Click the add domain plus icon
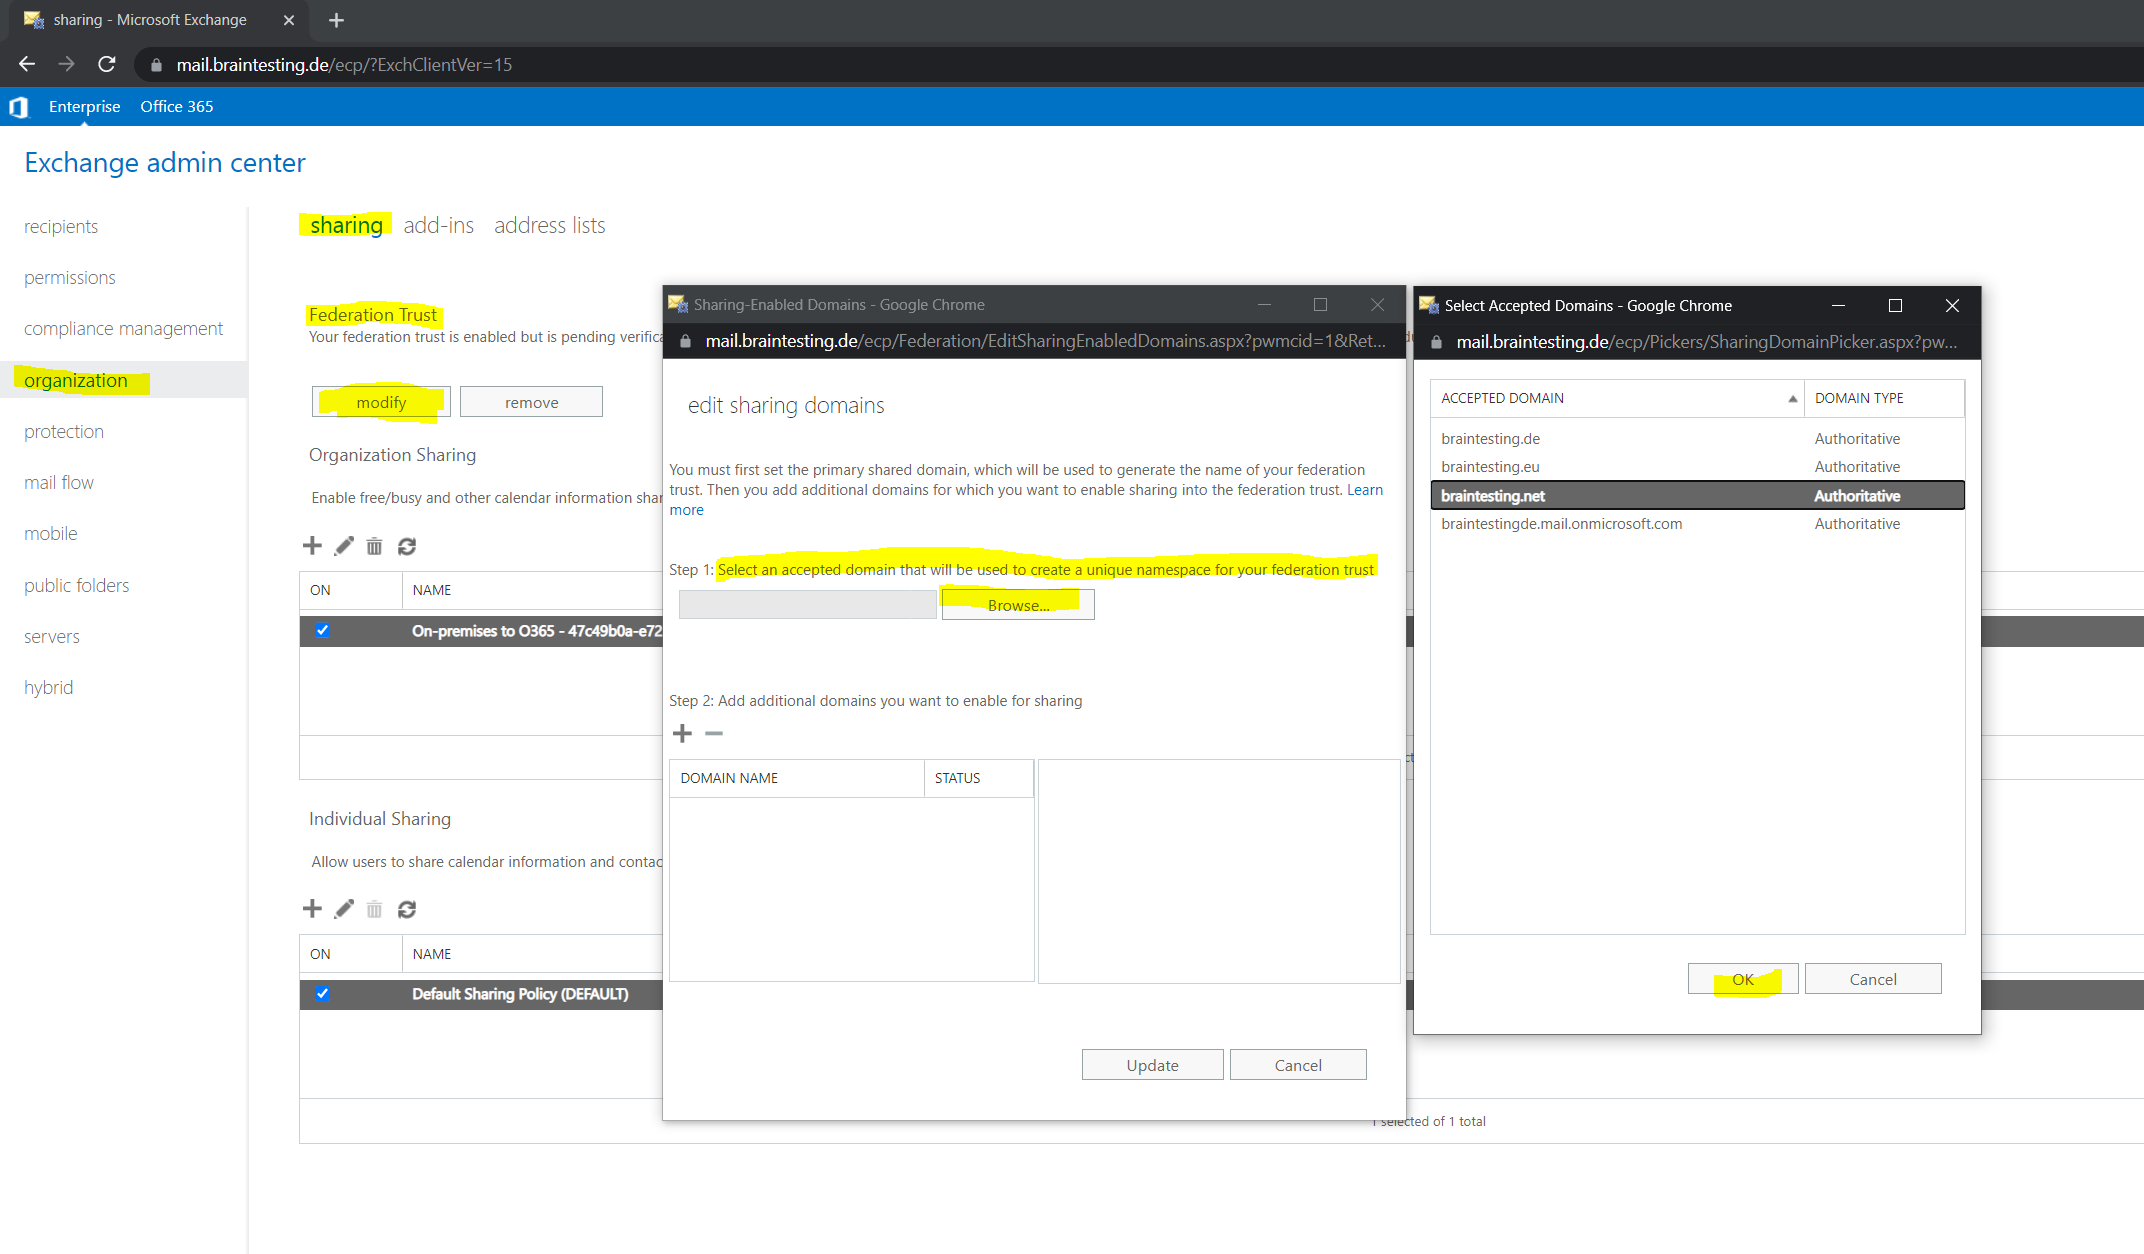This screenshot has width=2144, height=1254. [683, 732]
